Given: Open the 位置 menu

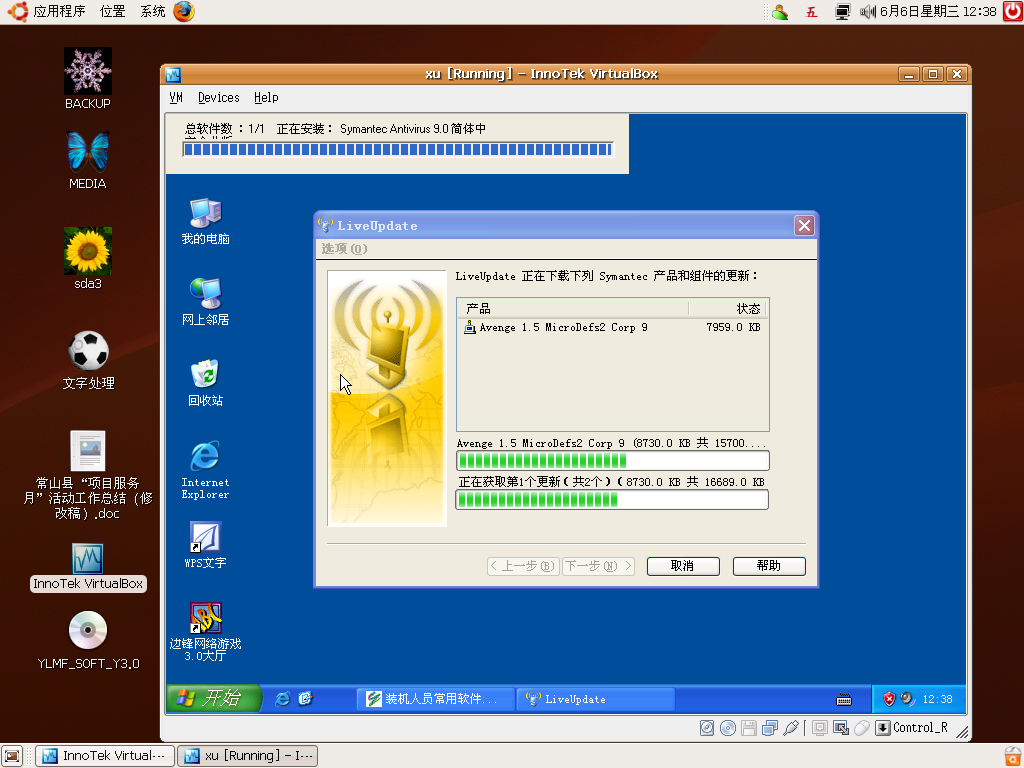Looking at the screenshot, I should pos(112,11).
